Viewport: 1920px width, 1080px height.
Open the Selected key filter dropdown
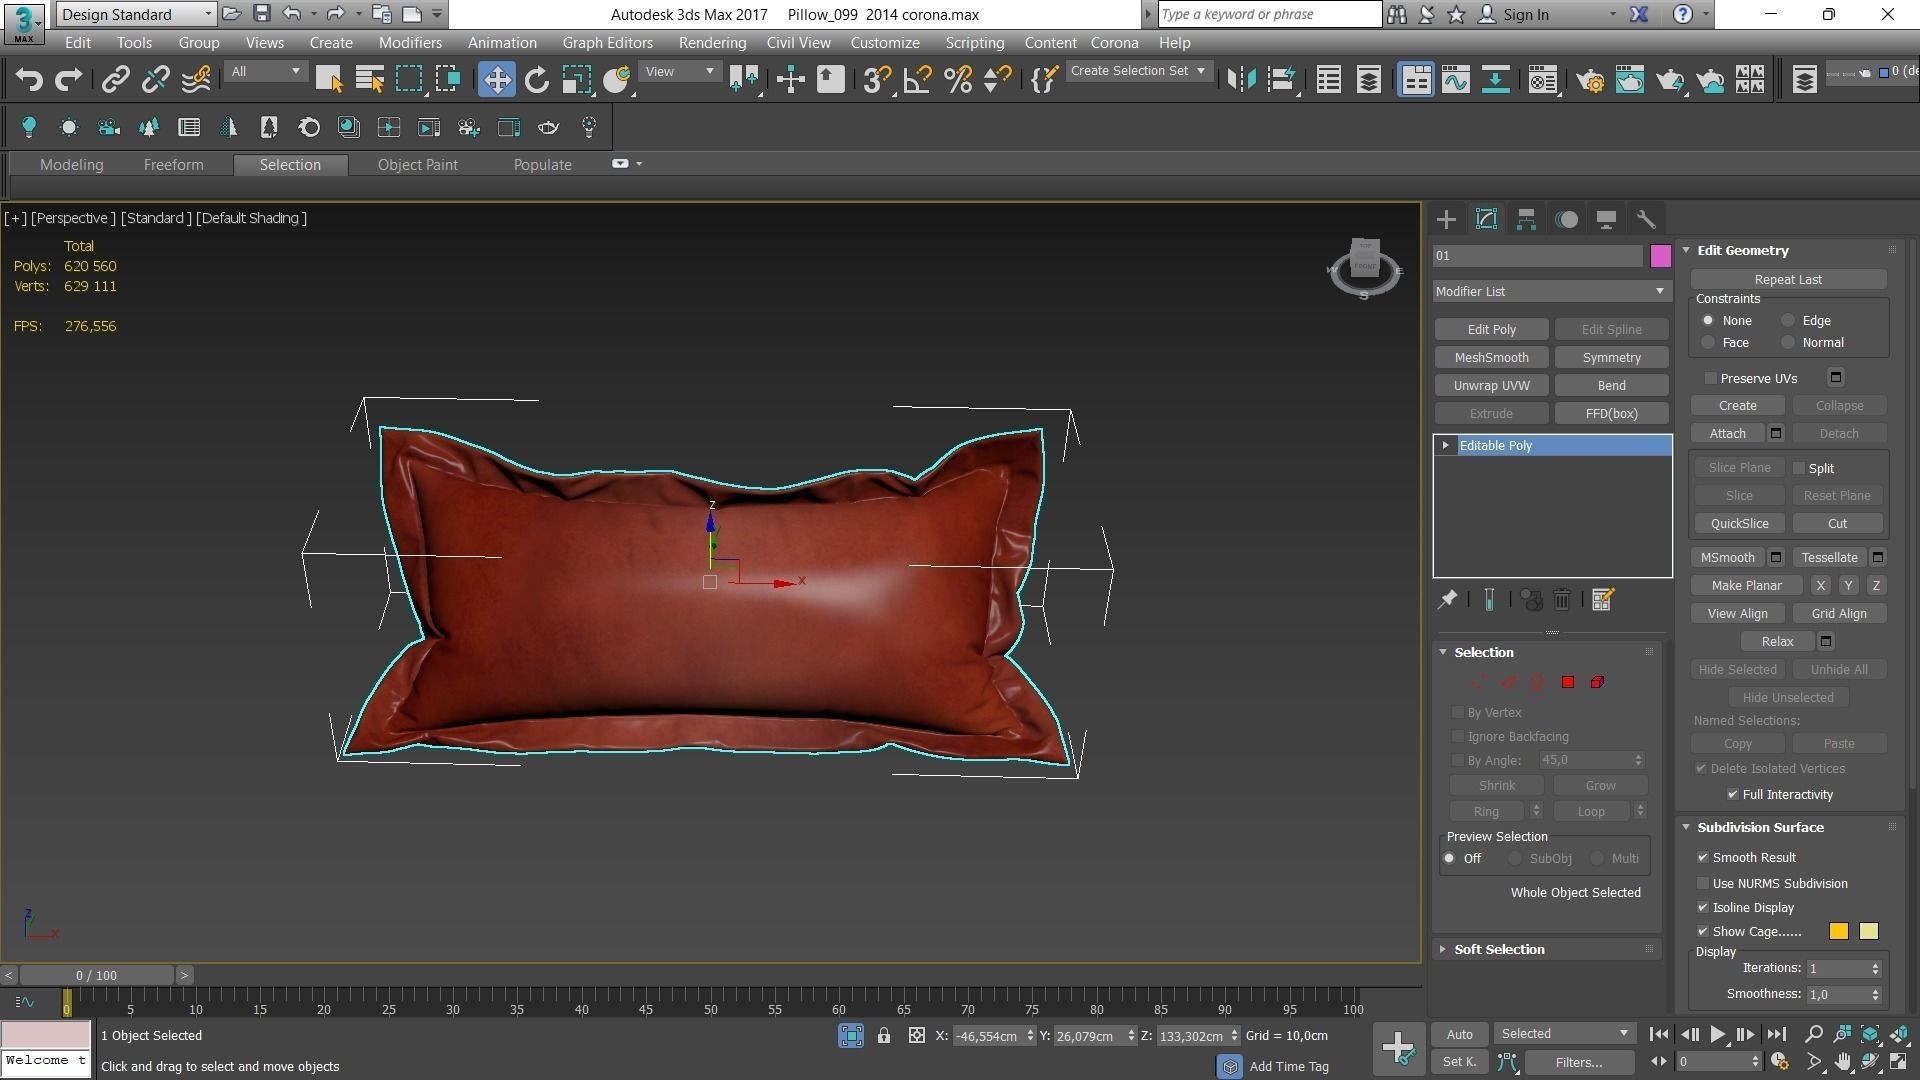pyautogui.click(x=1564, y=1034)
